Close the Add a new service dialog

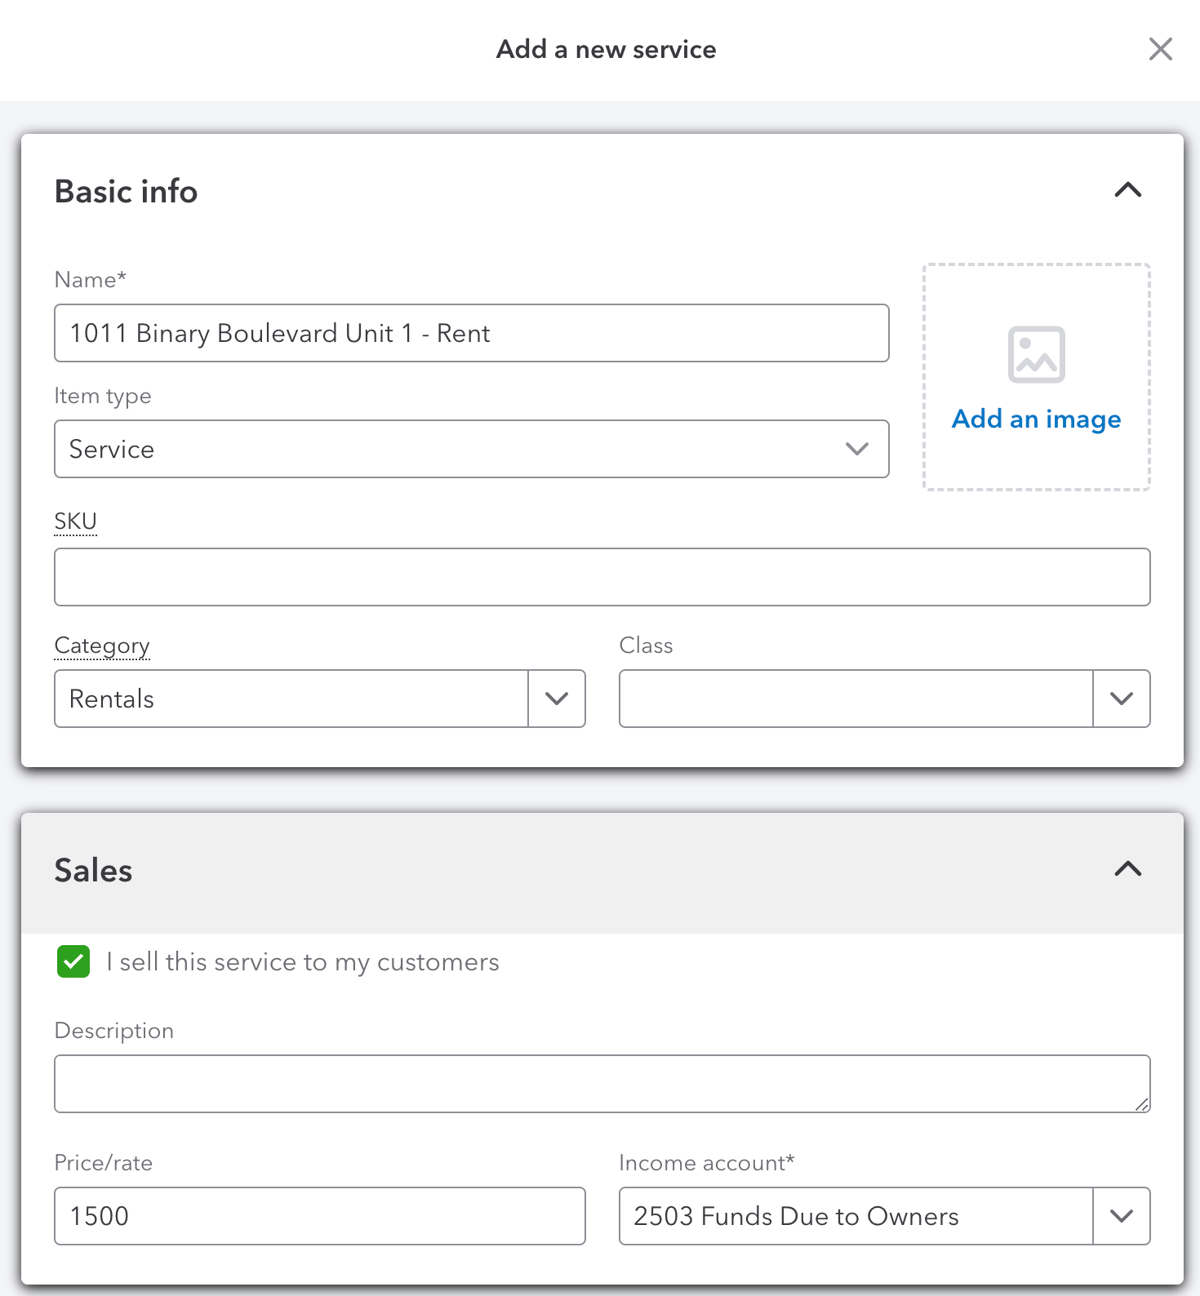(x=1160, y=49)
